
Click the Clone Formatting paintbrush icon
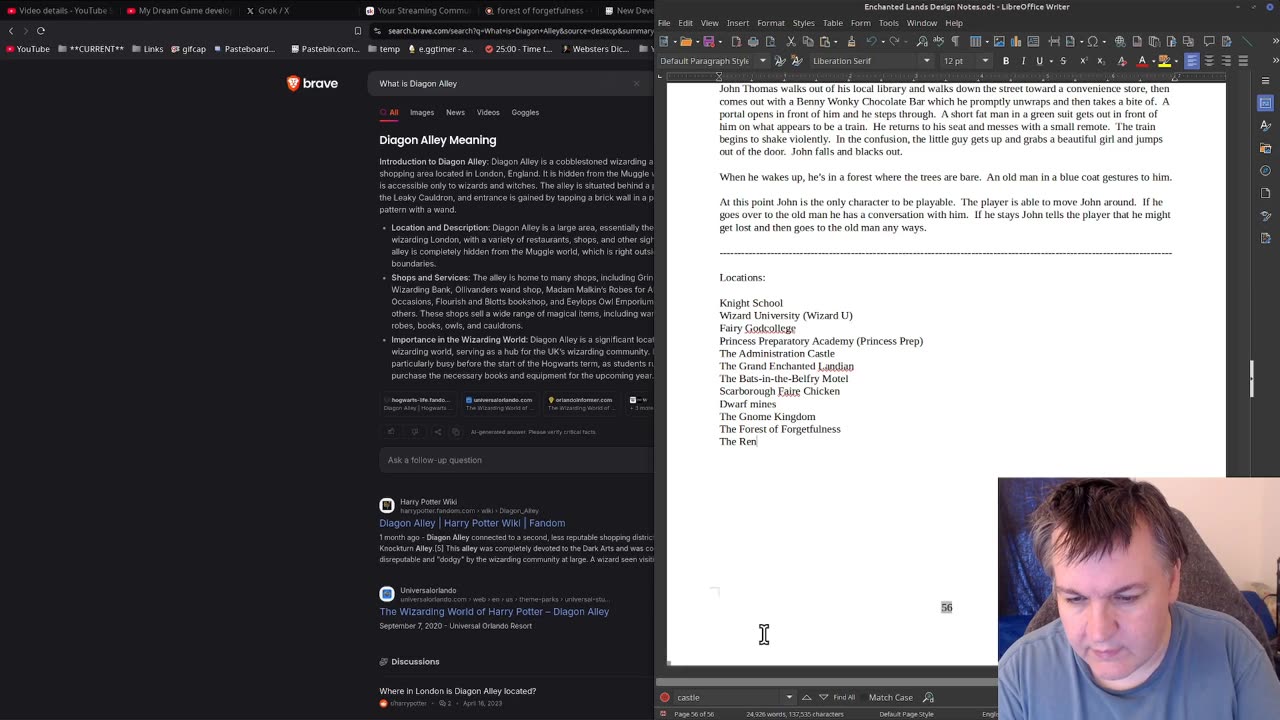tap(851, 41)
